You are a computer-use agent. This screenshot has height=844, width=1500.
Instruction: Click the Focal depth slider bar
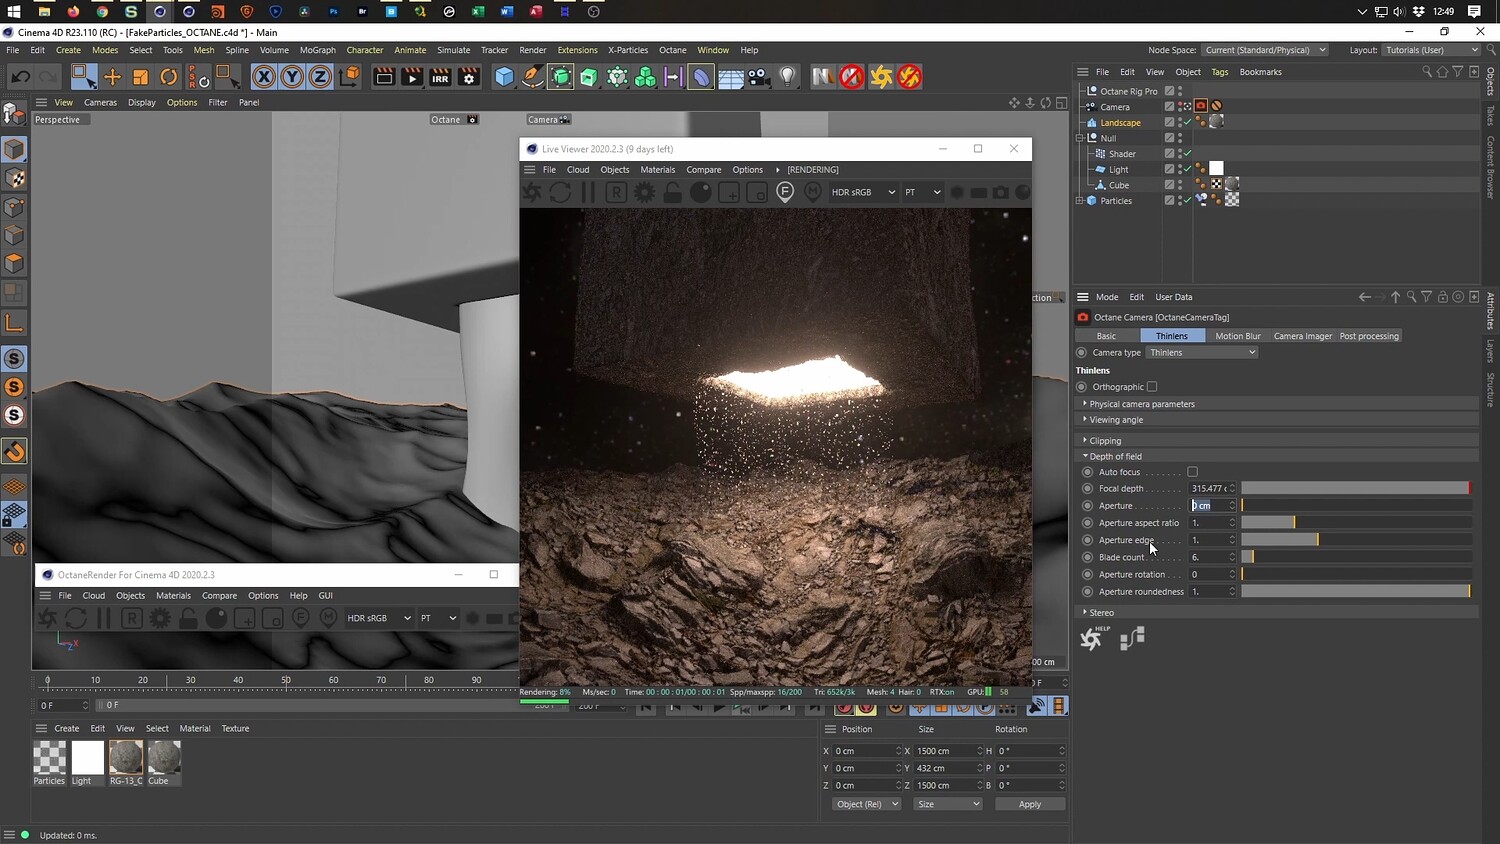pyautogui.click(x=1355, y=488)
